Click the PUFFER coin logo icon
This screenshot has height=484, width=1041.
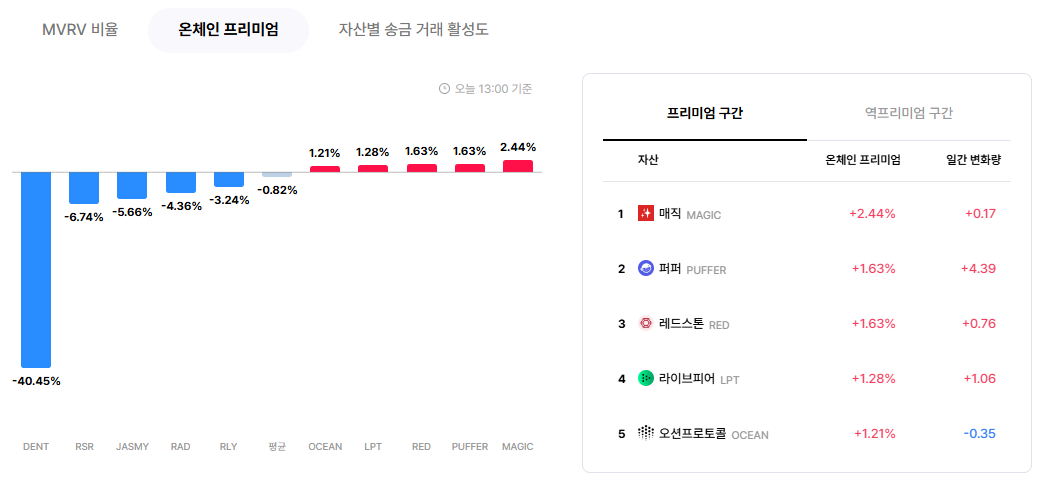coord(645,268)
